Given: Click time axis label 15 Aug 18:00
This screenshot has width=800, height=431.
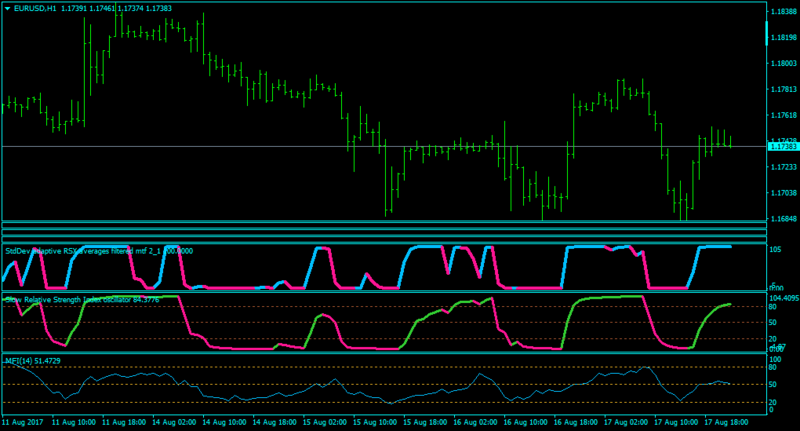Looking at the screenshot, I should pos(425,422).
